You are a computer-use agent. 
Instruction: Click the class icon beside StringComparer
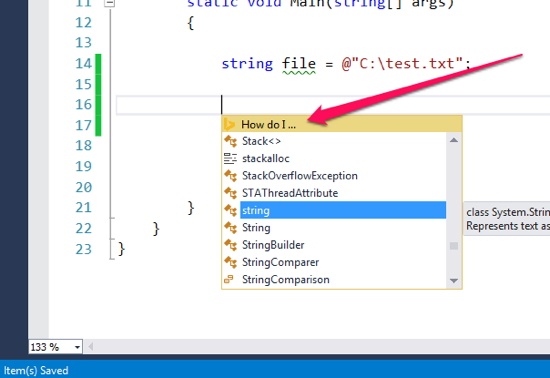[230, 262]
